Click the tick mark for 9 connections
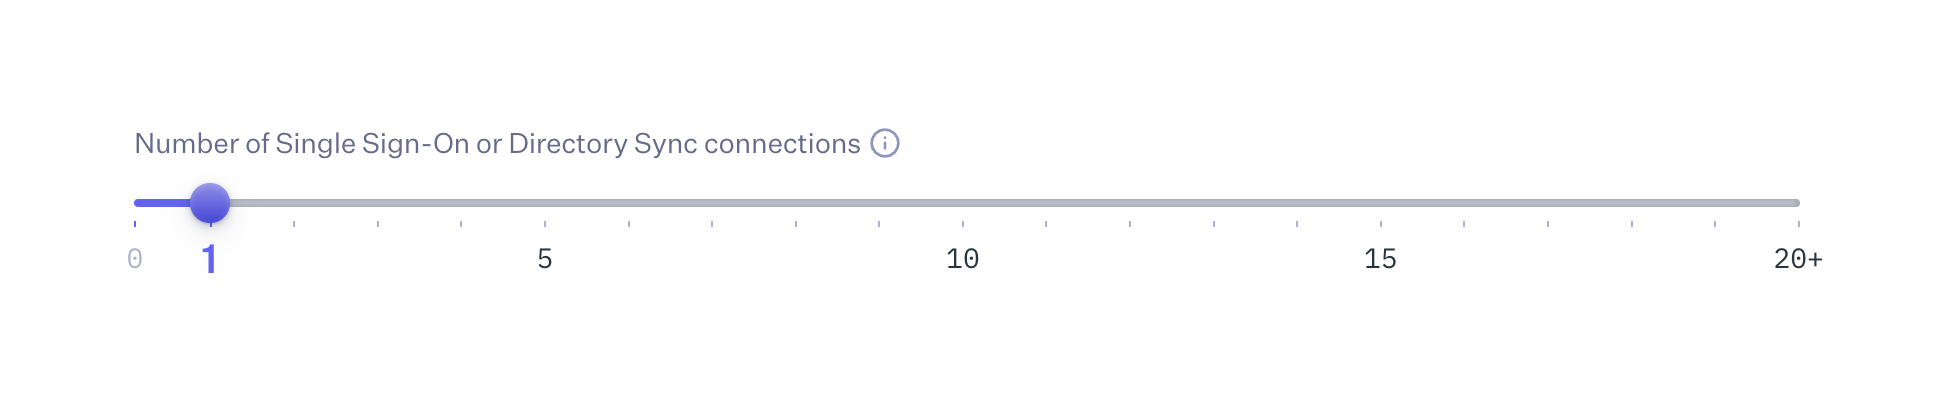This screenshot has width=1951, height=401. tap(879, 224)
